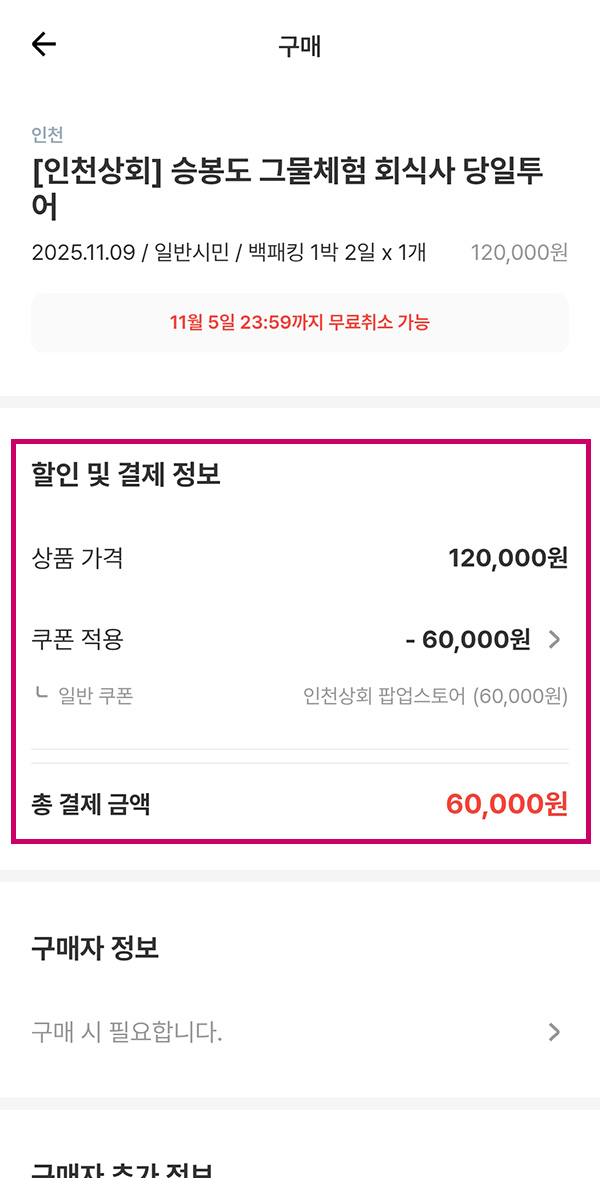Select the 인천 category label
Viewport: 600px width, 1178px height.
[48, 135]
